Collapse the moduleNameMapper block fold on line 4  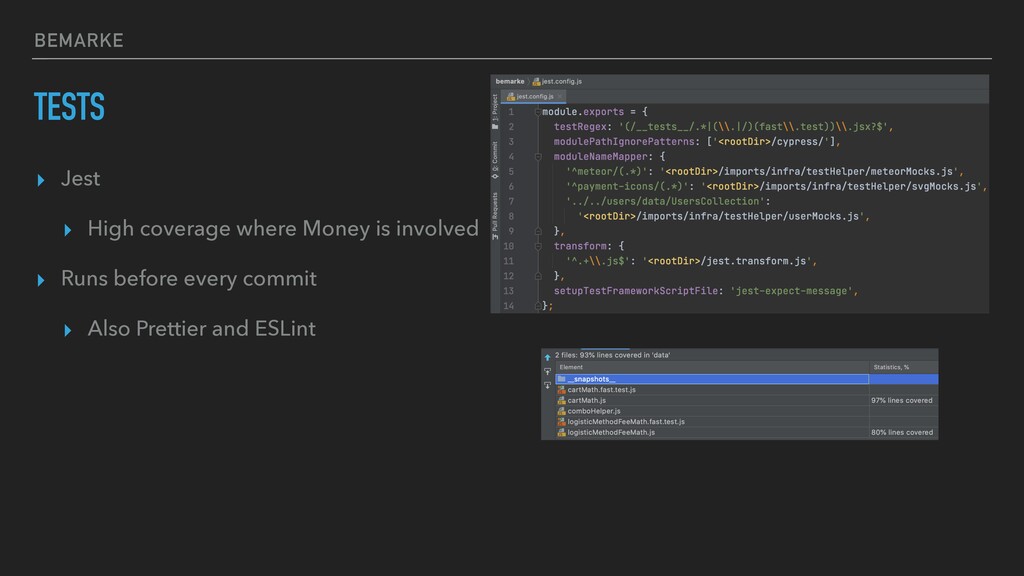pos(537,157)
